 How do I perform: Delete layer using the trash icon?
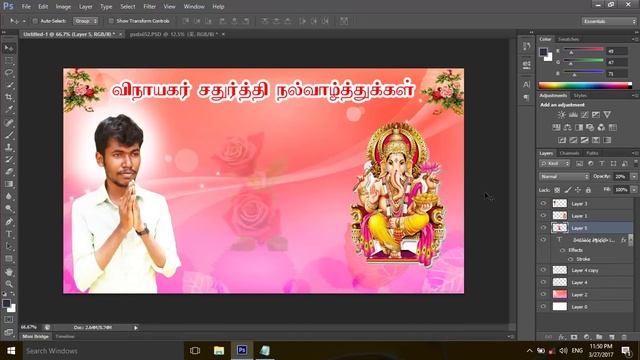pyautogui.click(x=624, y=337)
